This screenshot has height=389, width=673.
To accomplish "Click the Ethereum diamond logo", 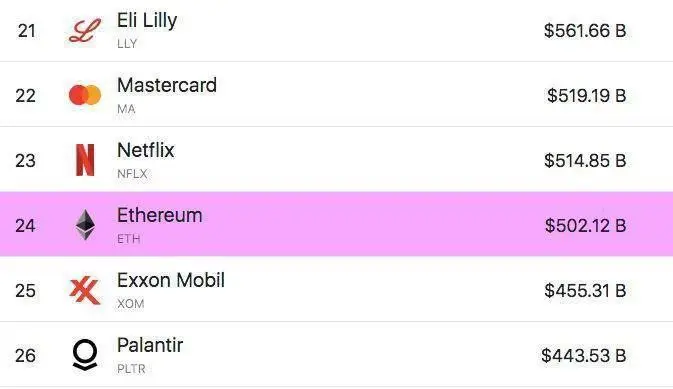I will pos(85,225).
